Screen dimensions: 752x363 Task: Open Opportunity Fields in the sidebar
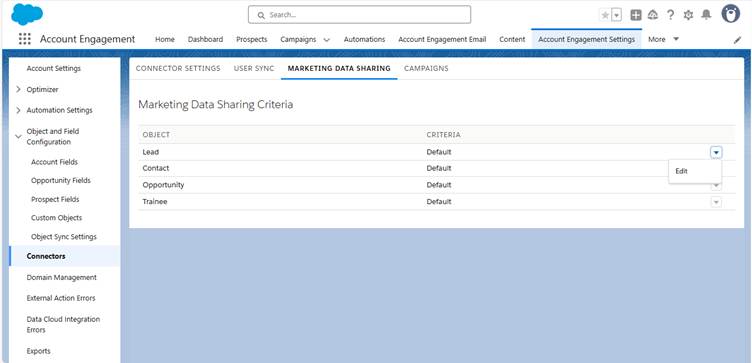[x=61, y=180]
